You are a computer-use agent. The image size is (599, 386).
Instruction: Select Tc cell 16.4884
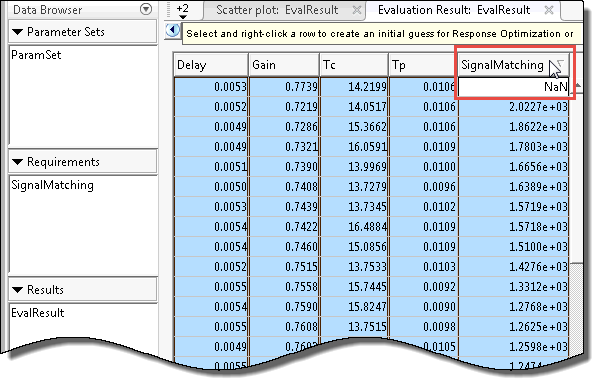pos(354,227)
